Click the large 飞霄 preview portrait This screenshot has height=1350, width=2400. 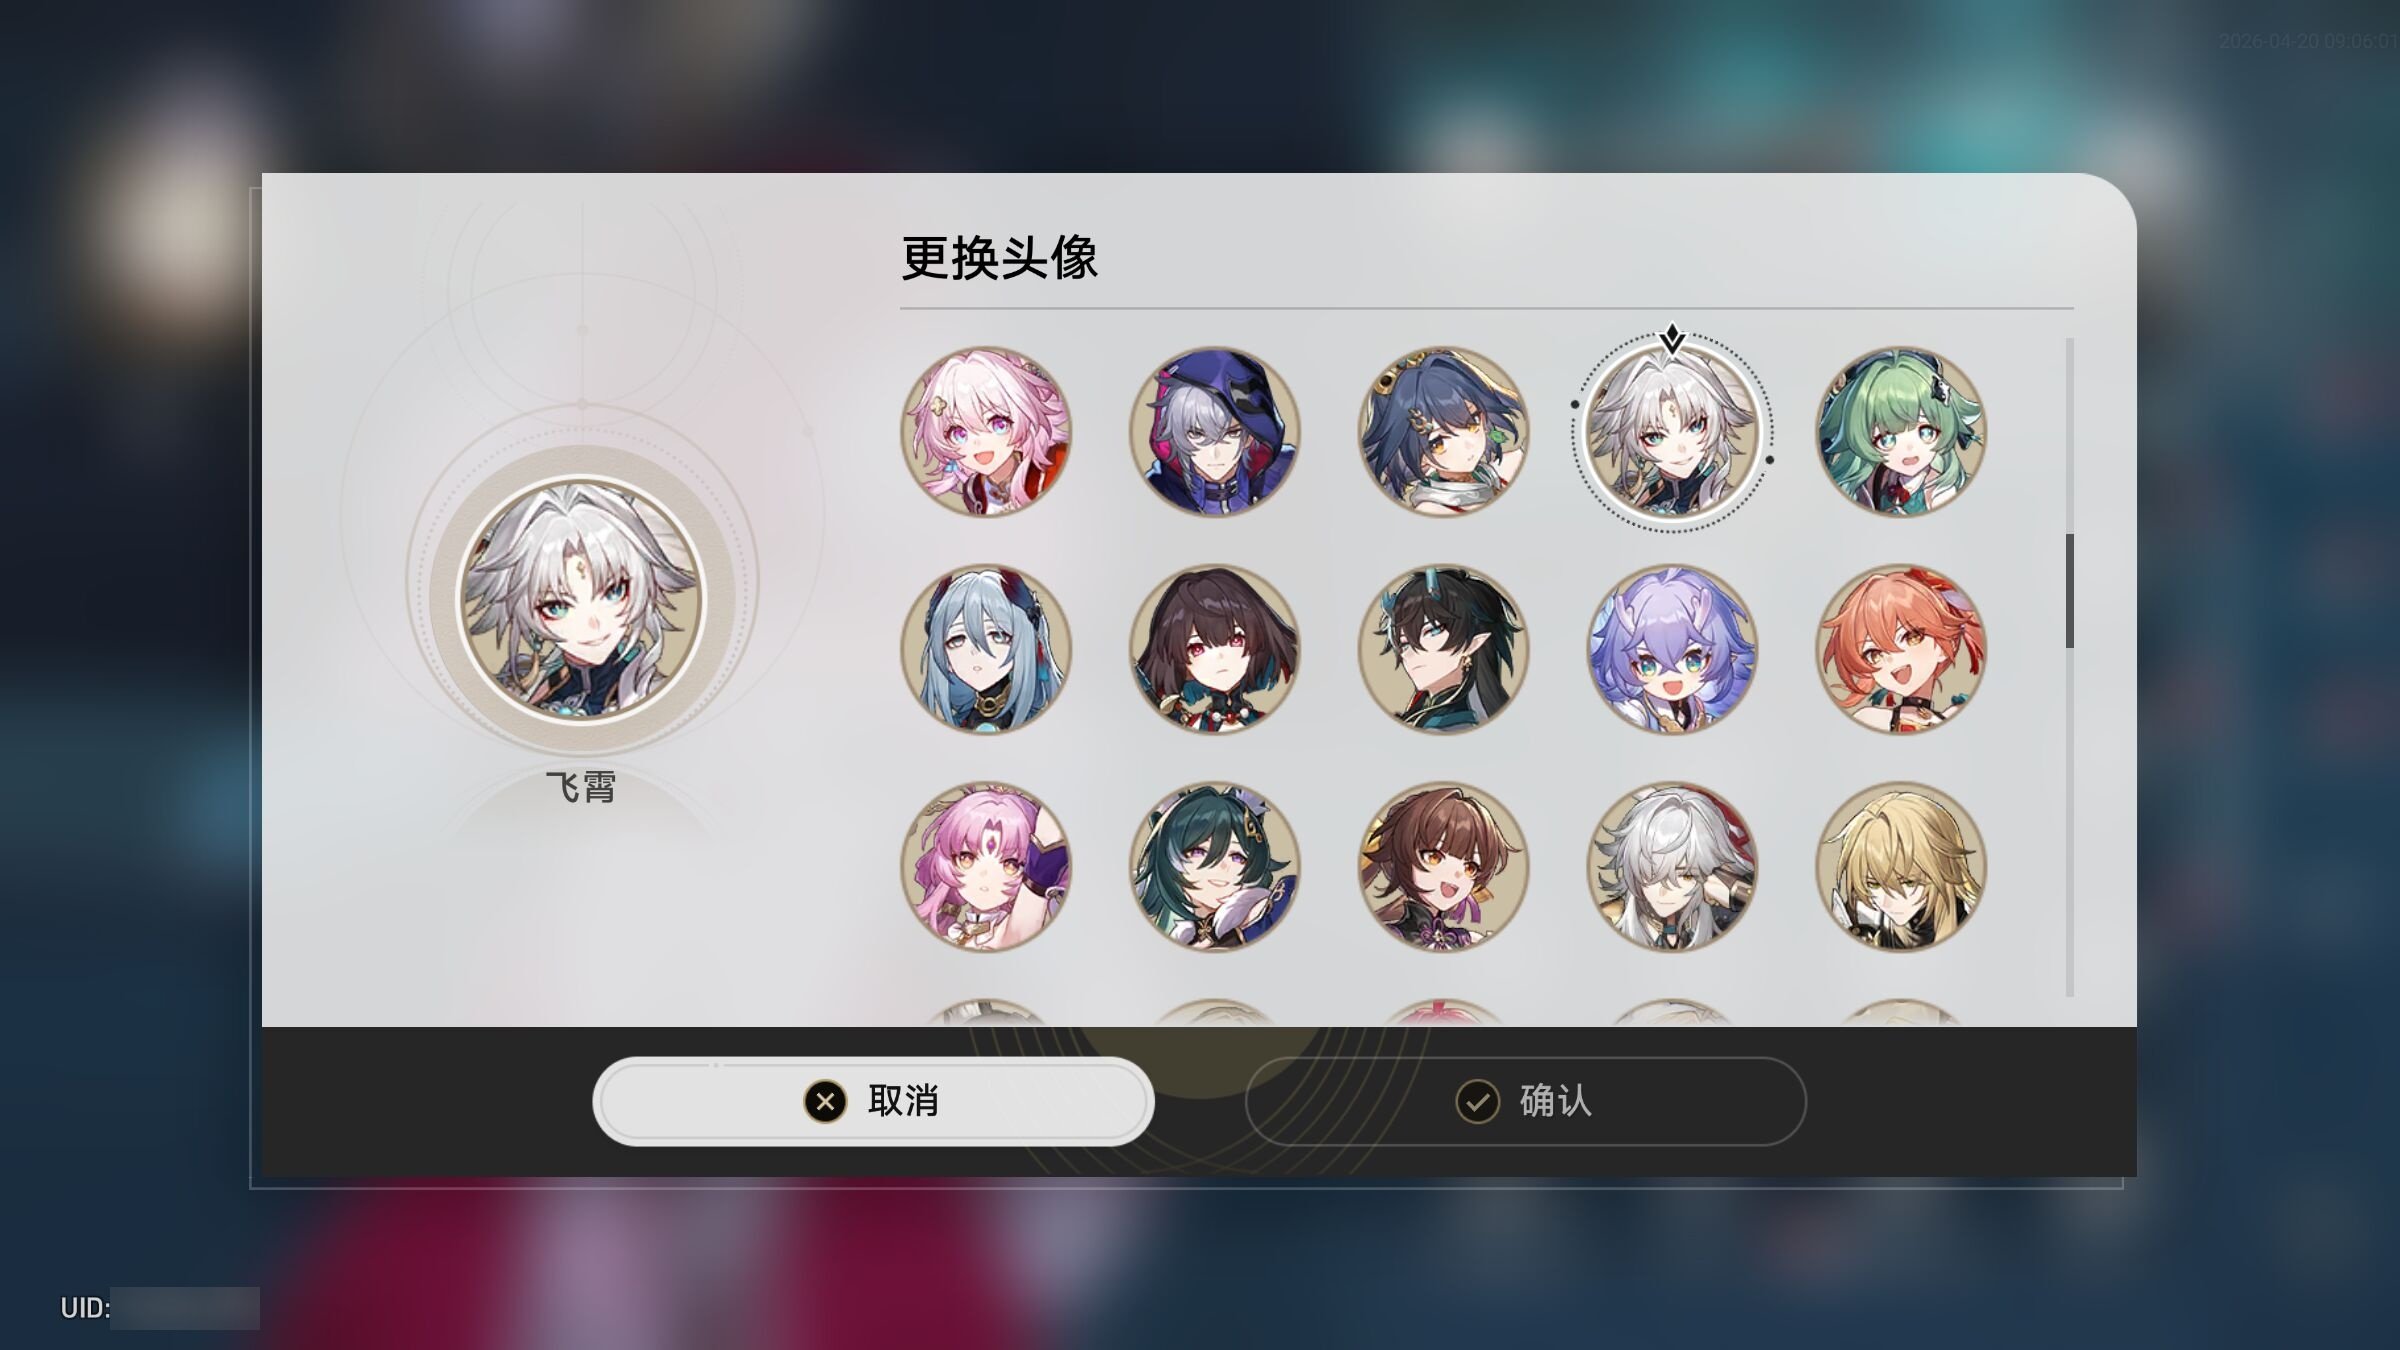582,599
